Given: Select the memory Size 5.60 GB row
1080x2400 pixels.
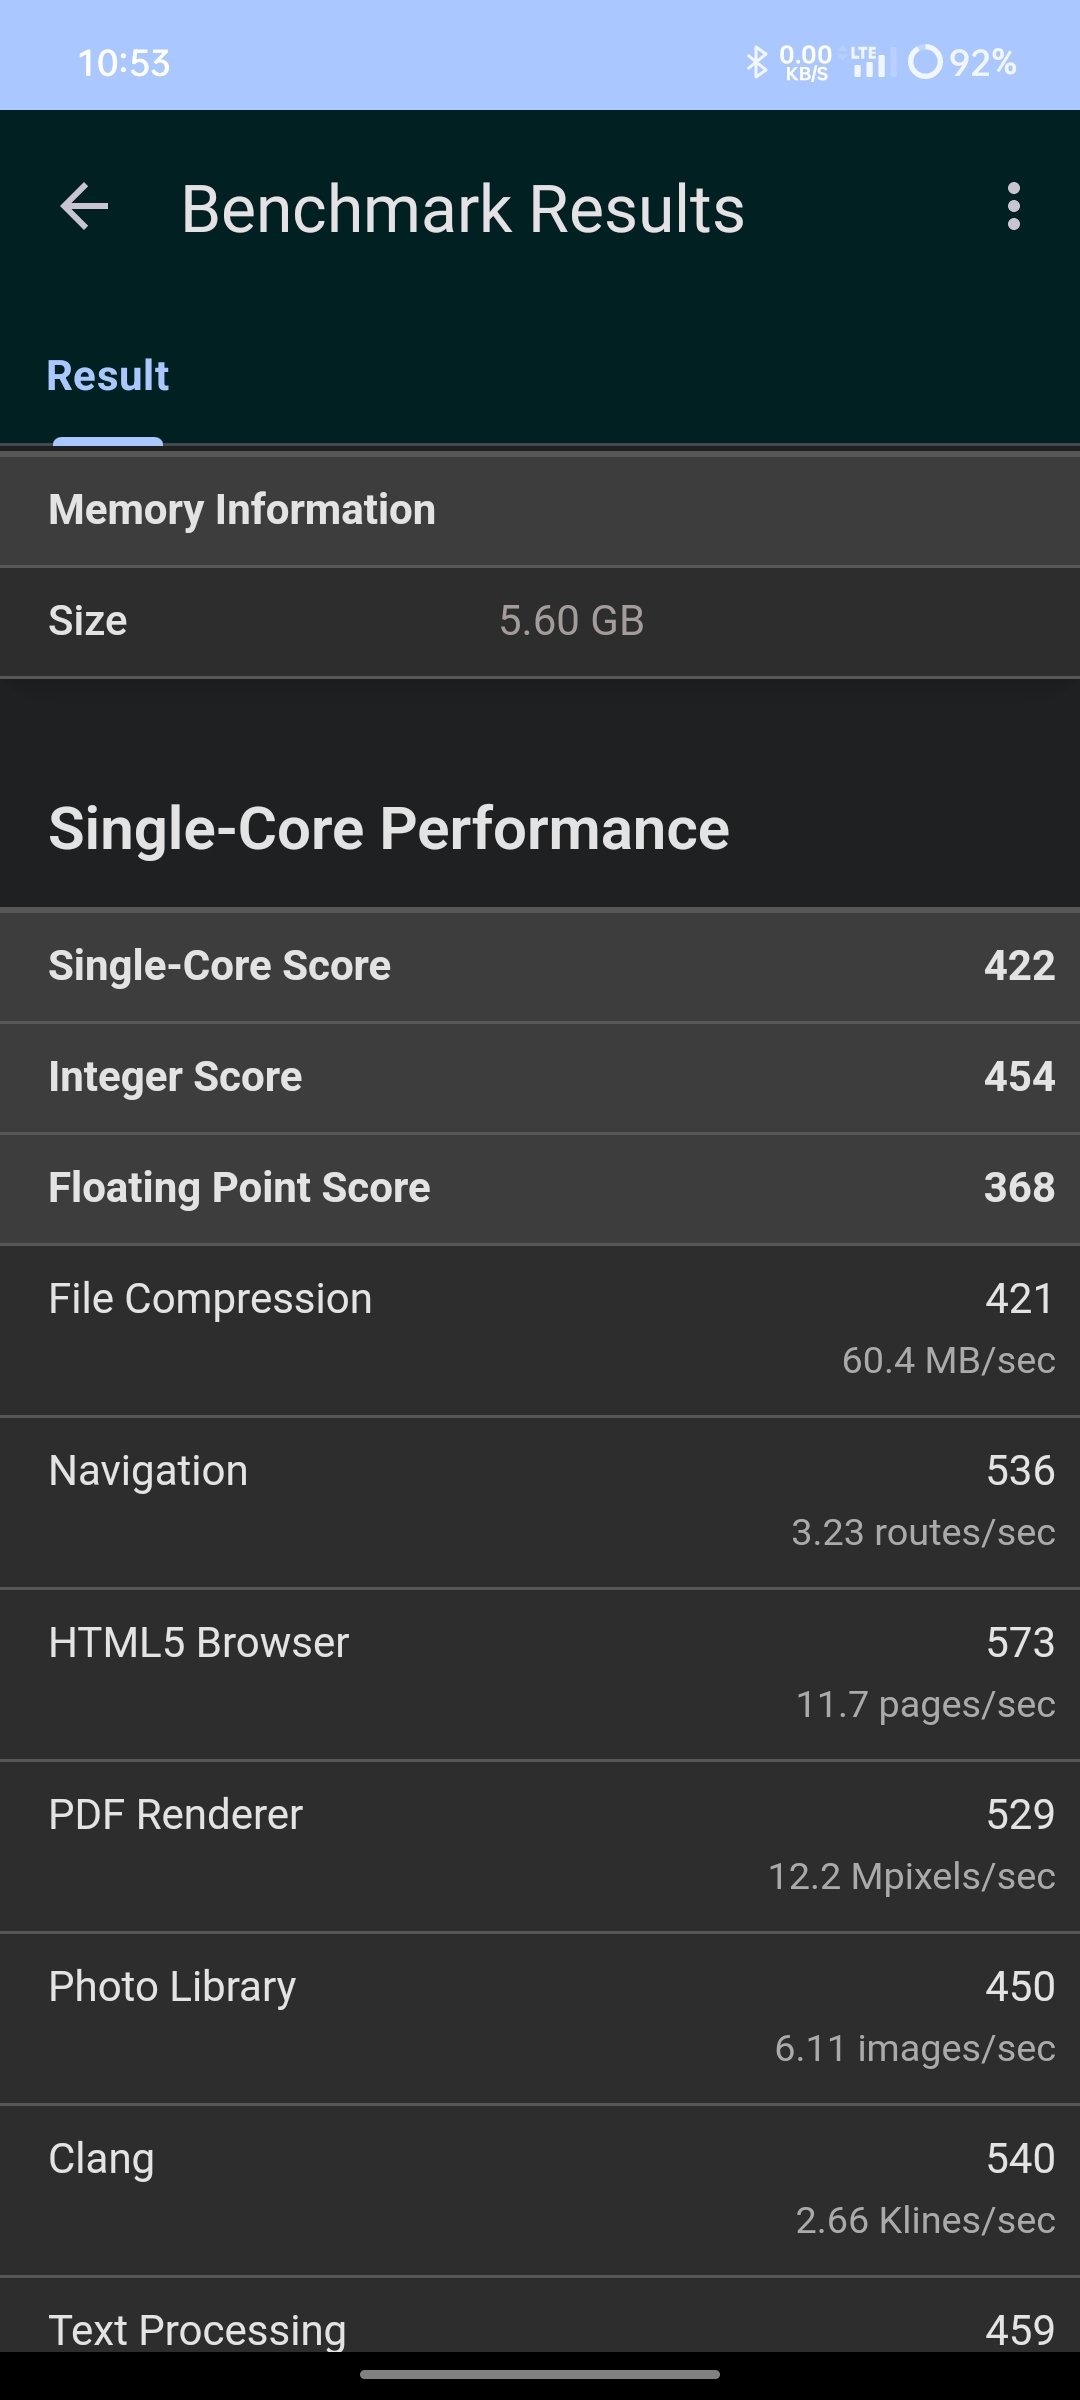Looking at the screenshot, I should click(x=540, y=622).
